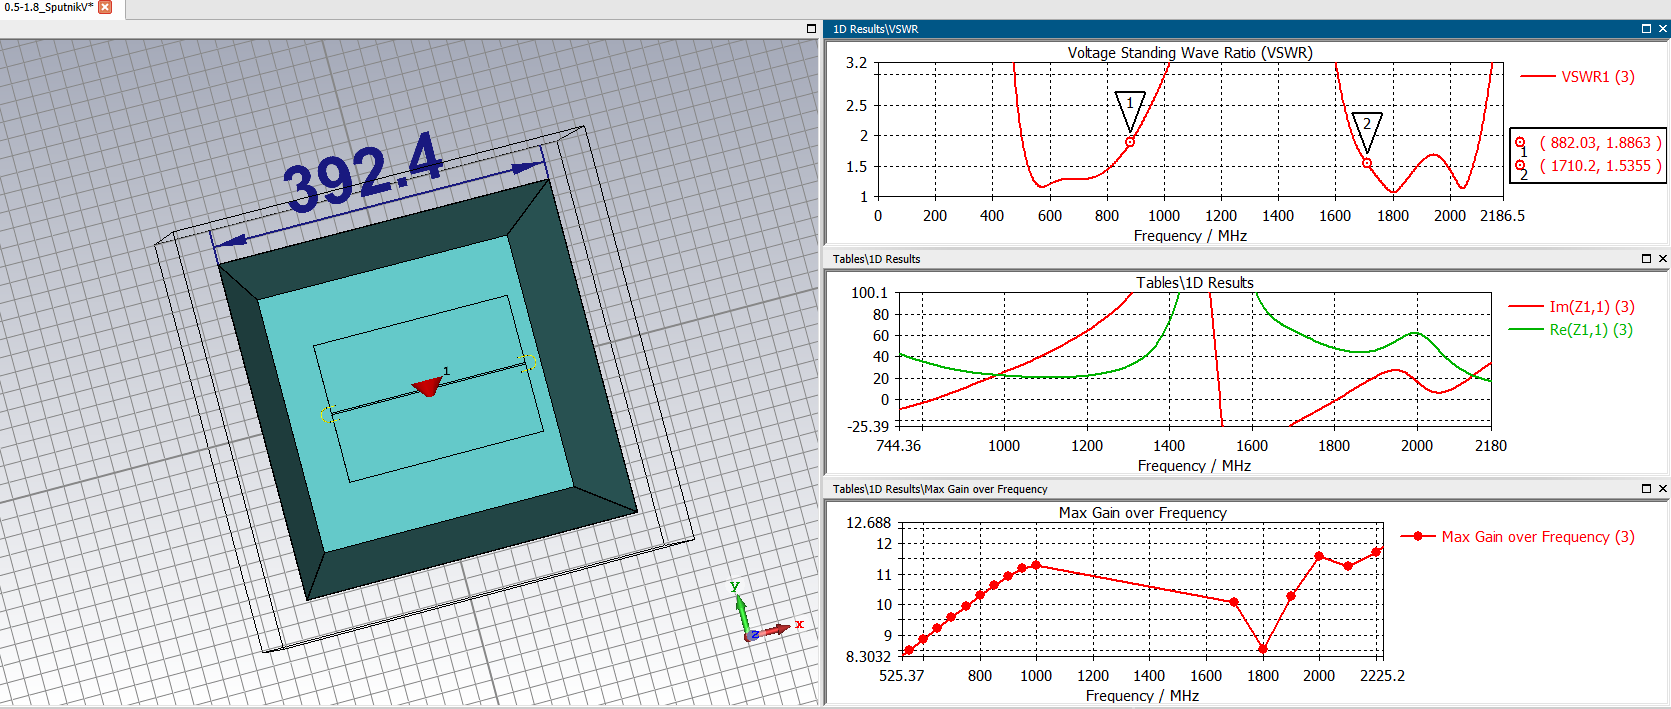Select the 0.5-1.8_SputnikV document tab
The height and width of the screenshot is (709, 1671).
(x=48, y=7)
